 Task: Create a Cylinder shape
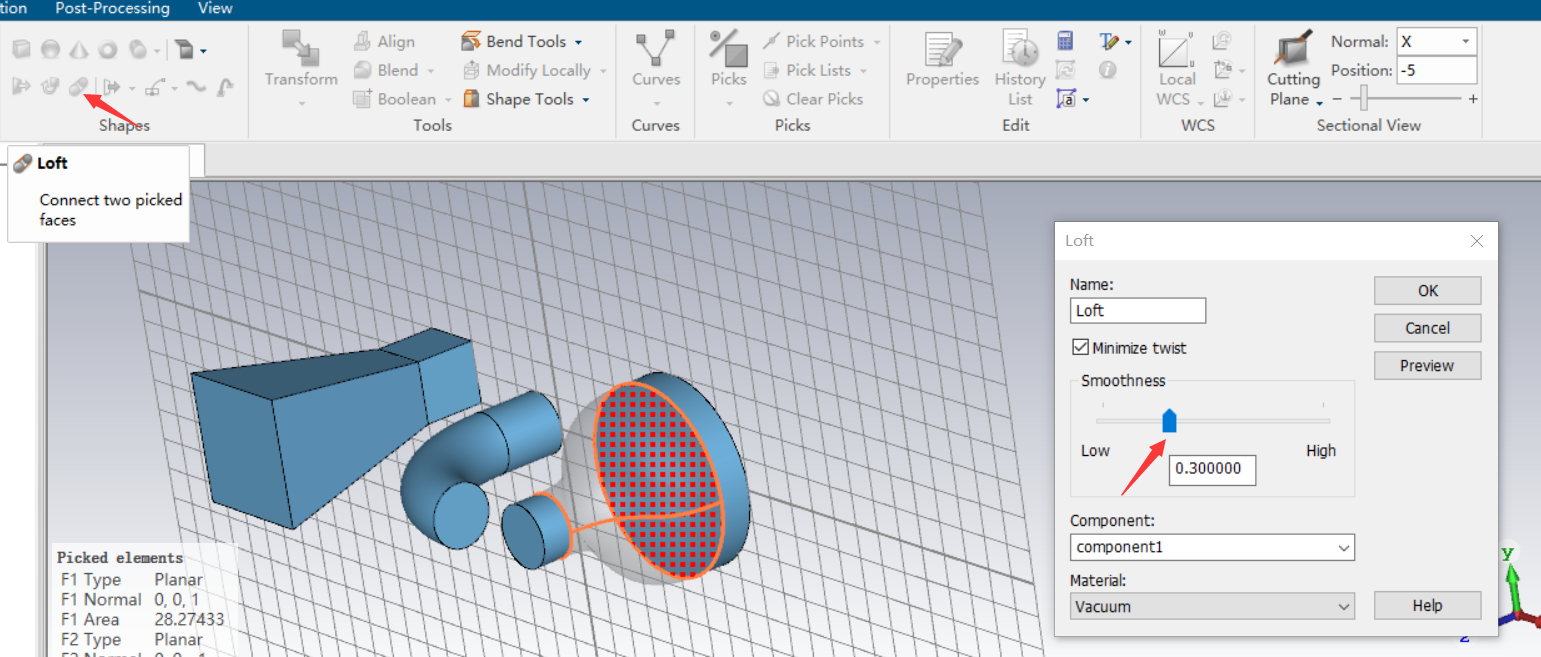click(138, 49)
